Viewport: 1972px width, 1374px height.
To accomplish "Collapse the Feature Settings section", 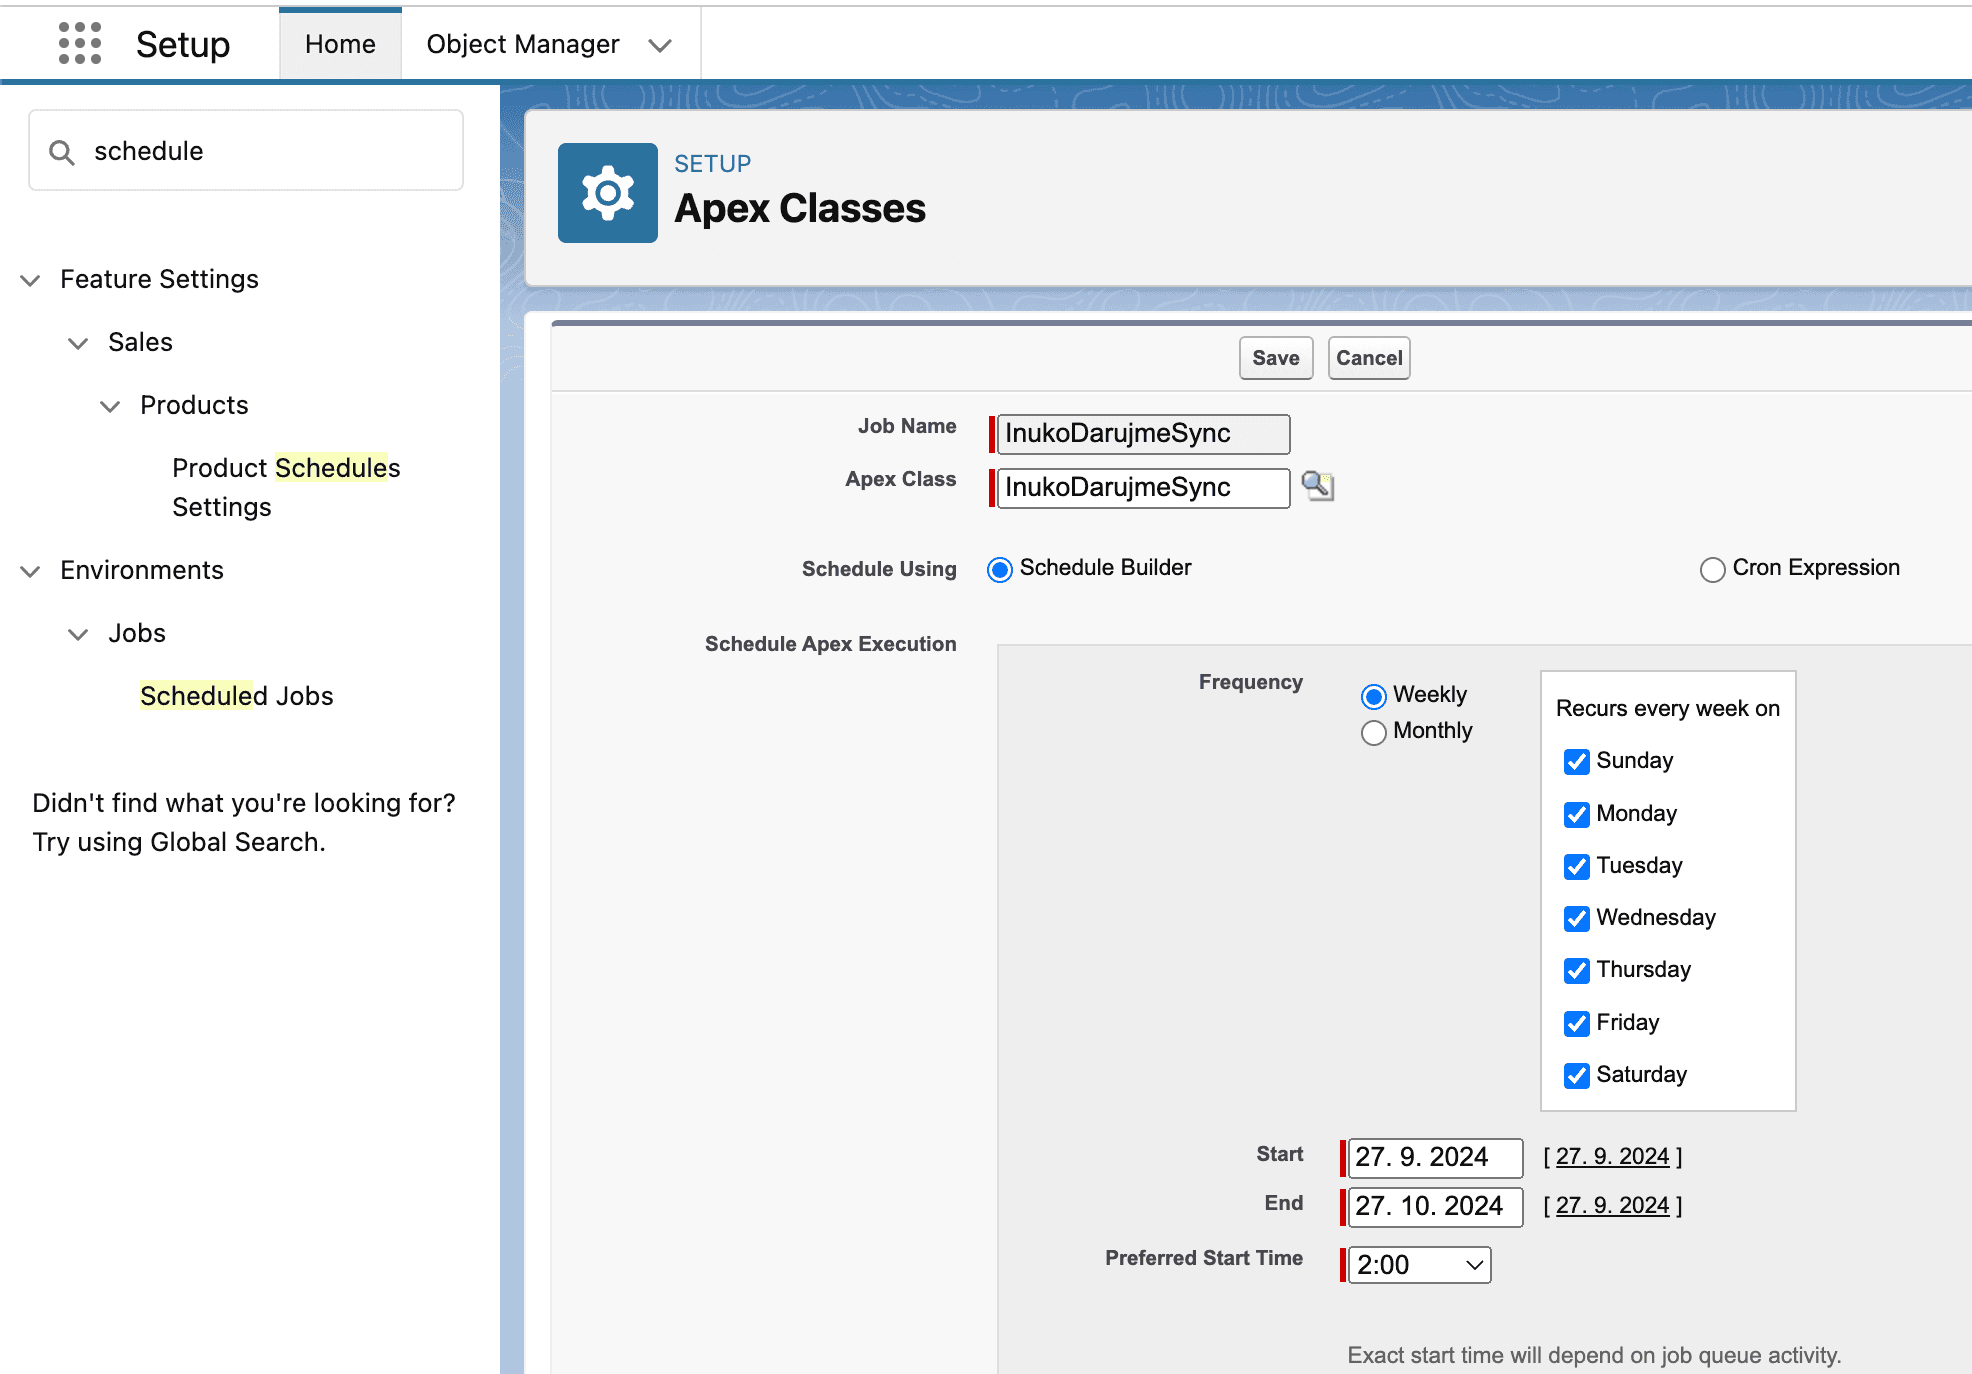I will 31,280.
